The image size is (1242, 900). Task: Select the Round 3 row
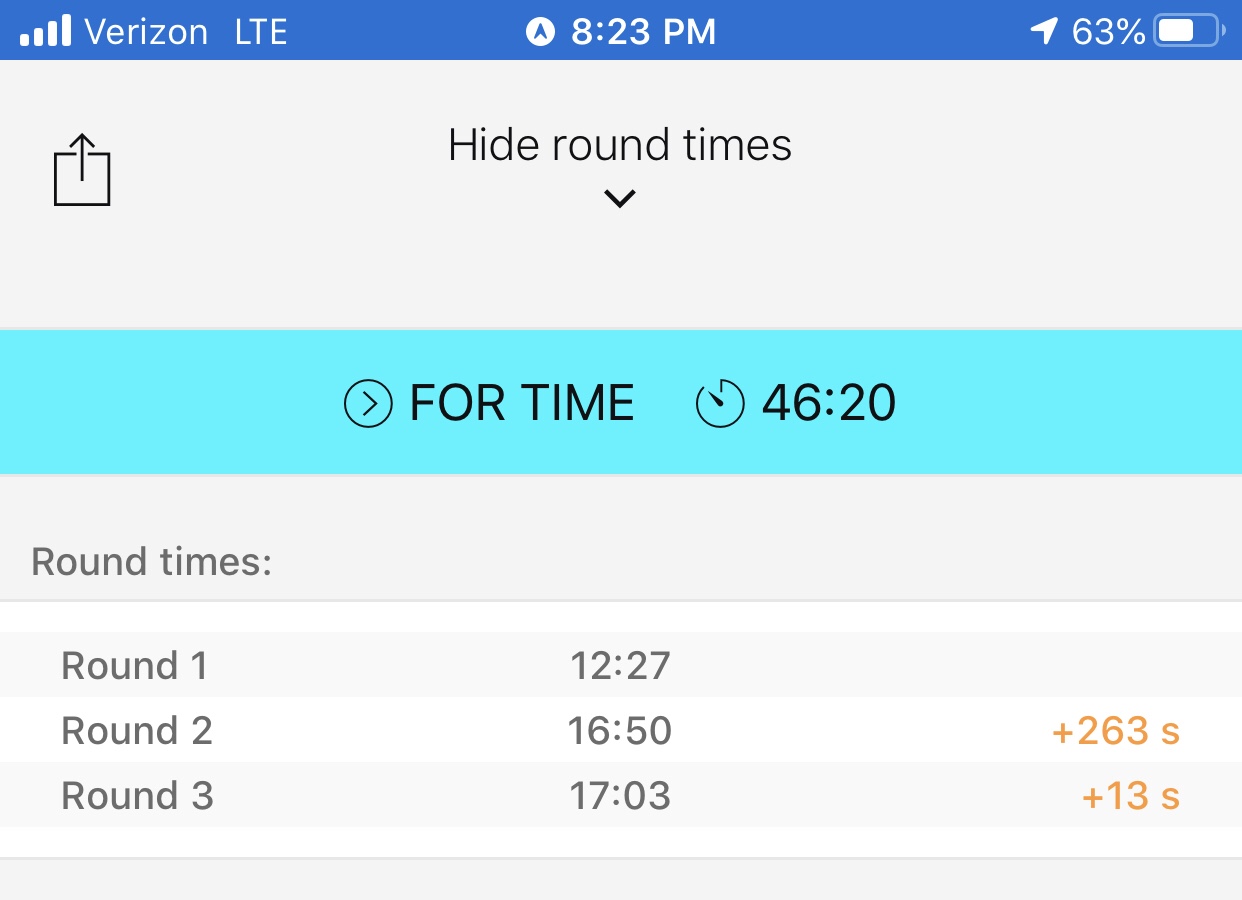[x=137, y=796]
